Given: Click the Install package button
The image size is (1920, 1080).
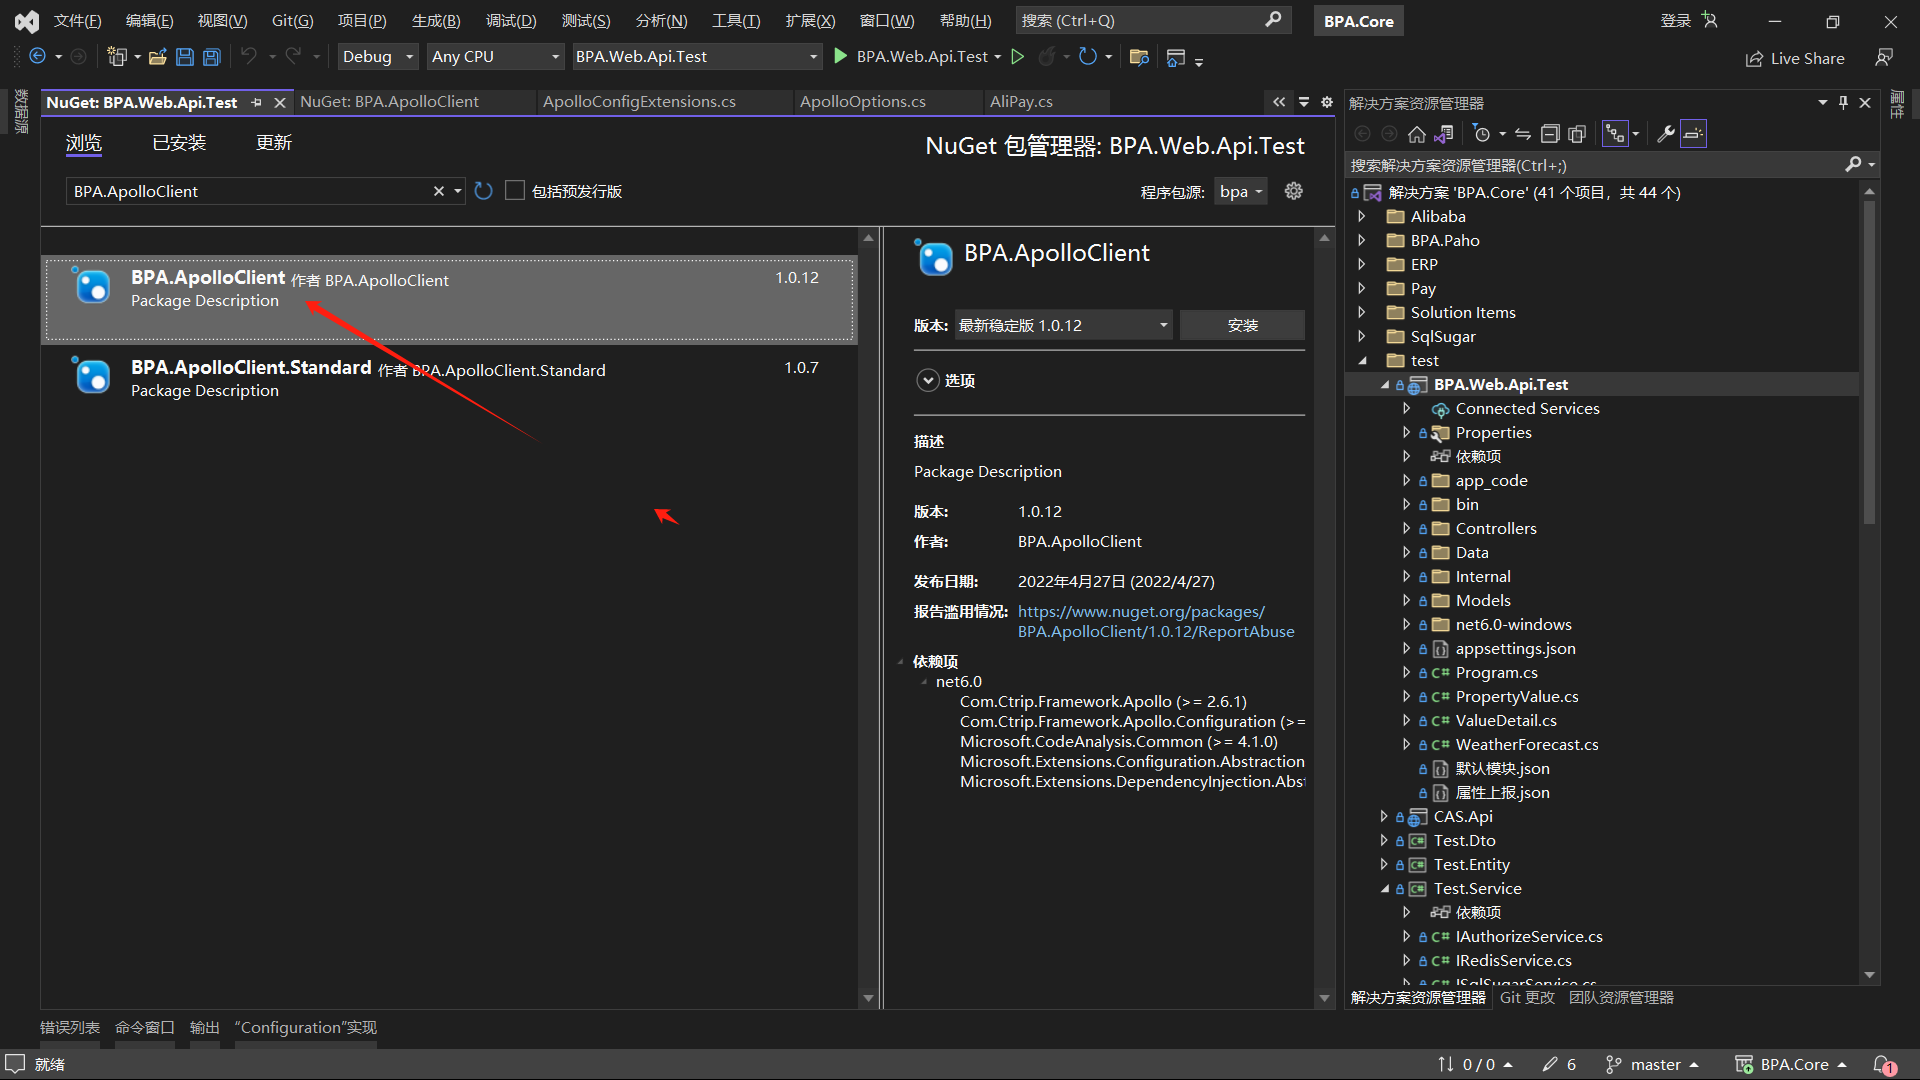Looking at the screenshot, I should point(1242,325).
